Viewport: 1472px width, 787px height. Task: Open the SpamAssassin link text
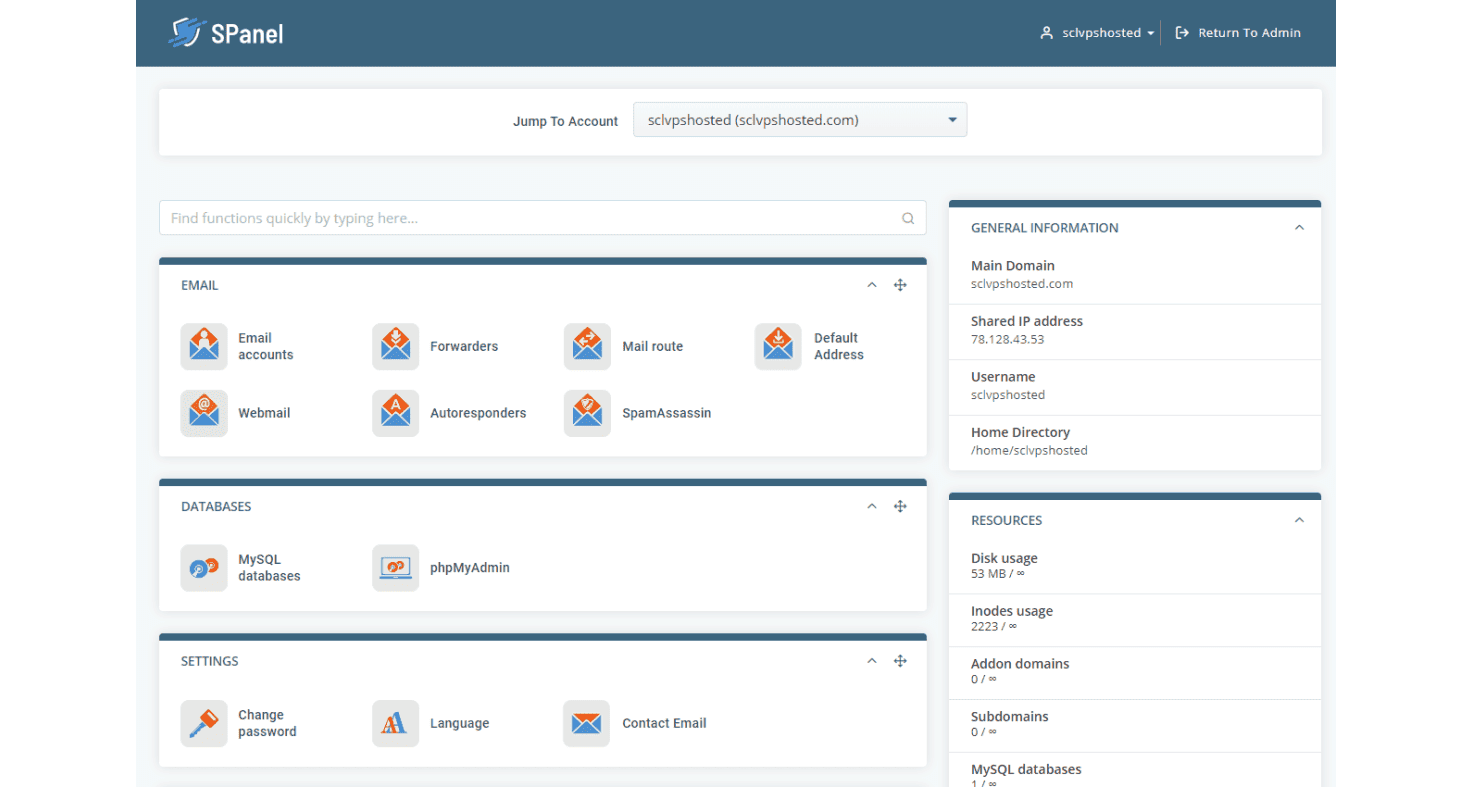[x=667, y=413]
